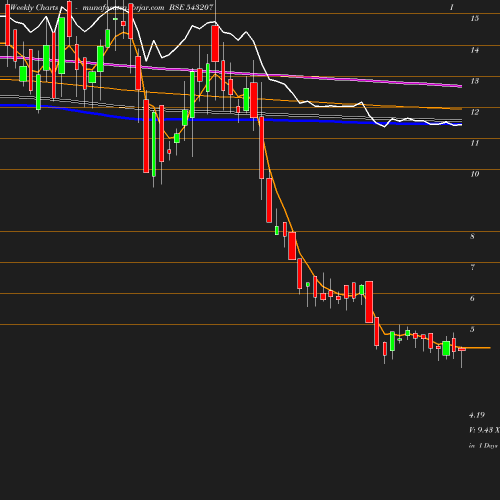Select the volume text "V: 9.43 X"

485,430
